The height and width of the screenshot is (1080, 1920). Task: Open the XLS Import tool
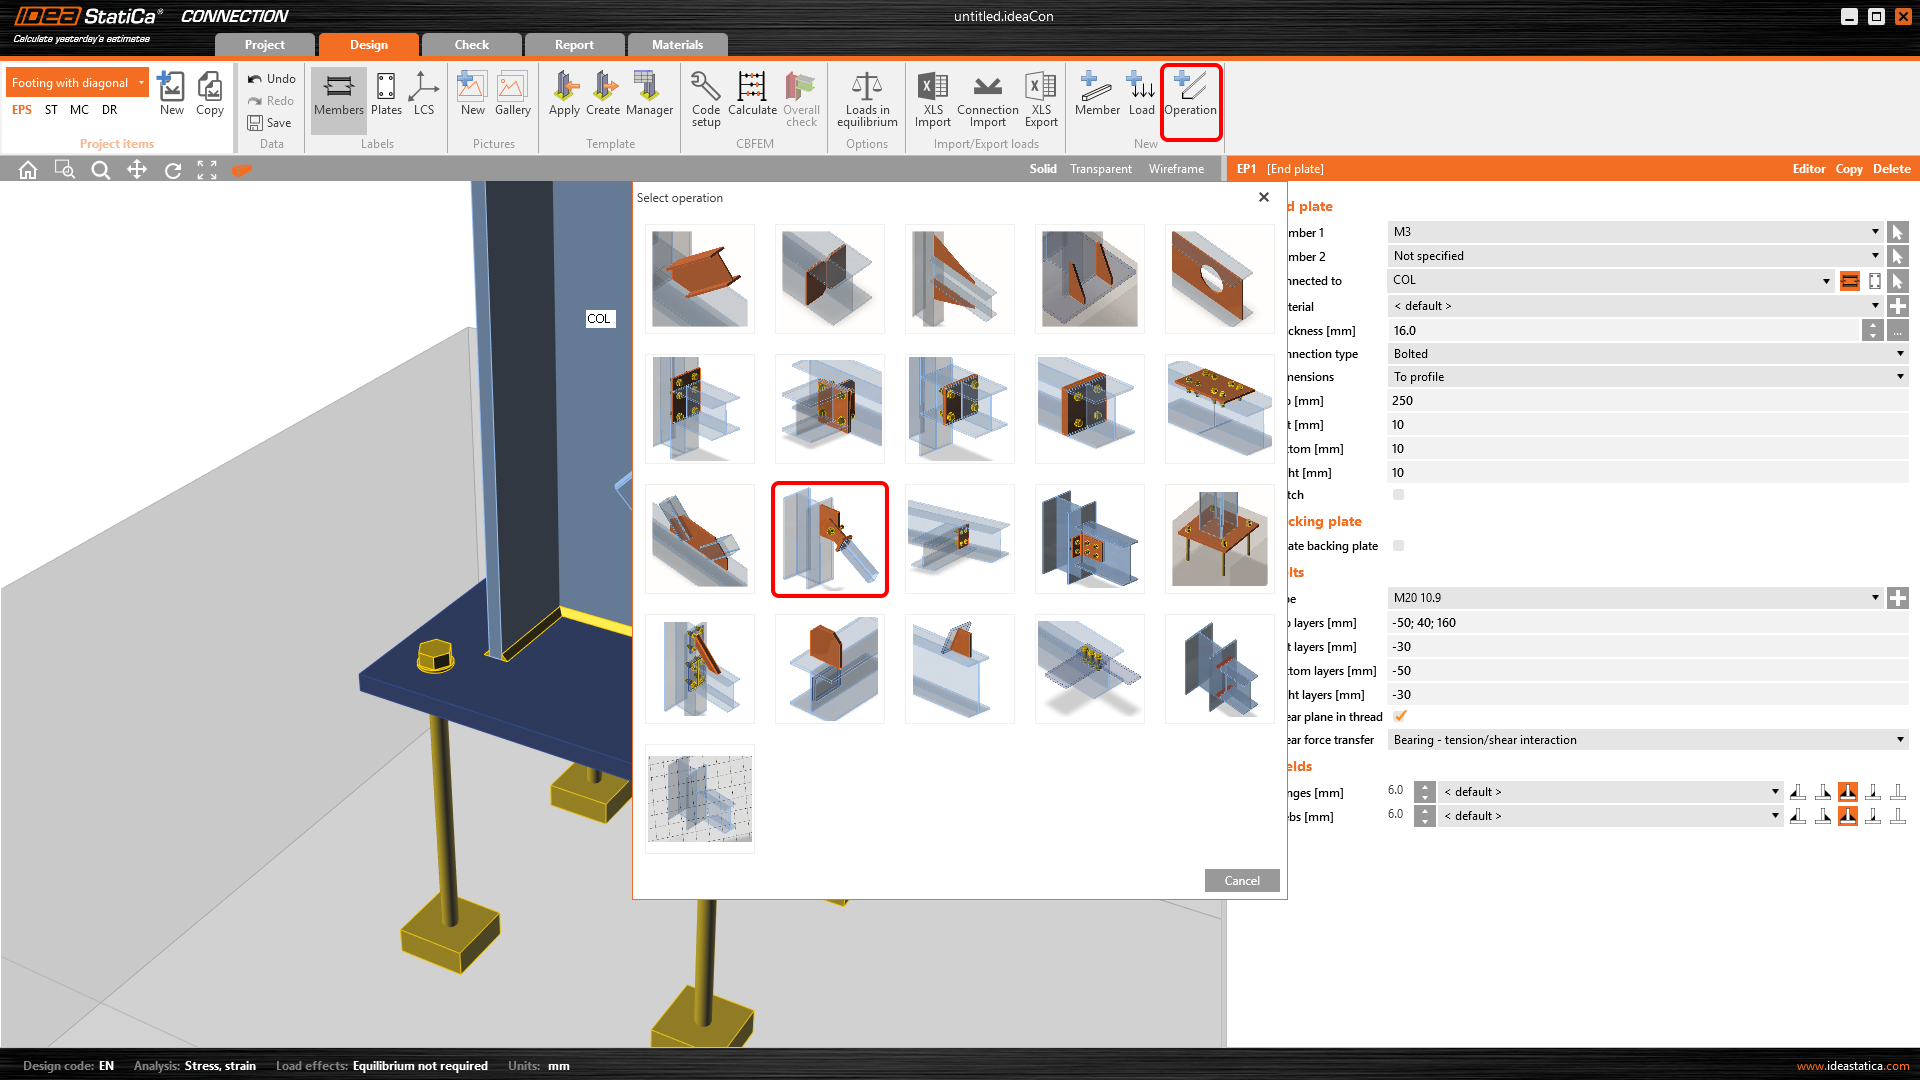pos(932,97)
